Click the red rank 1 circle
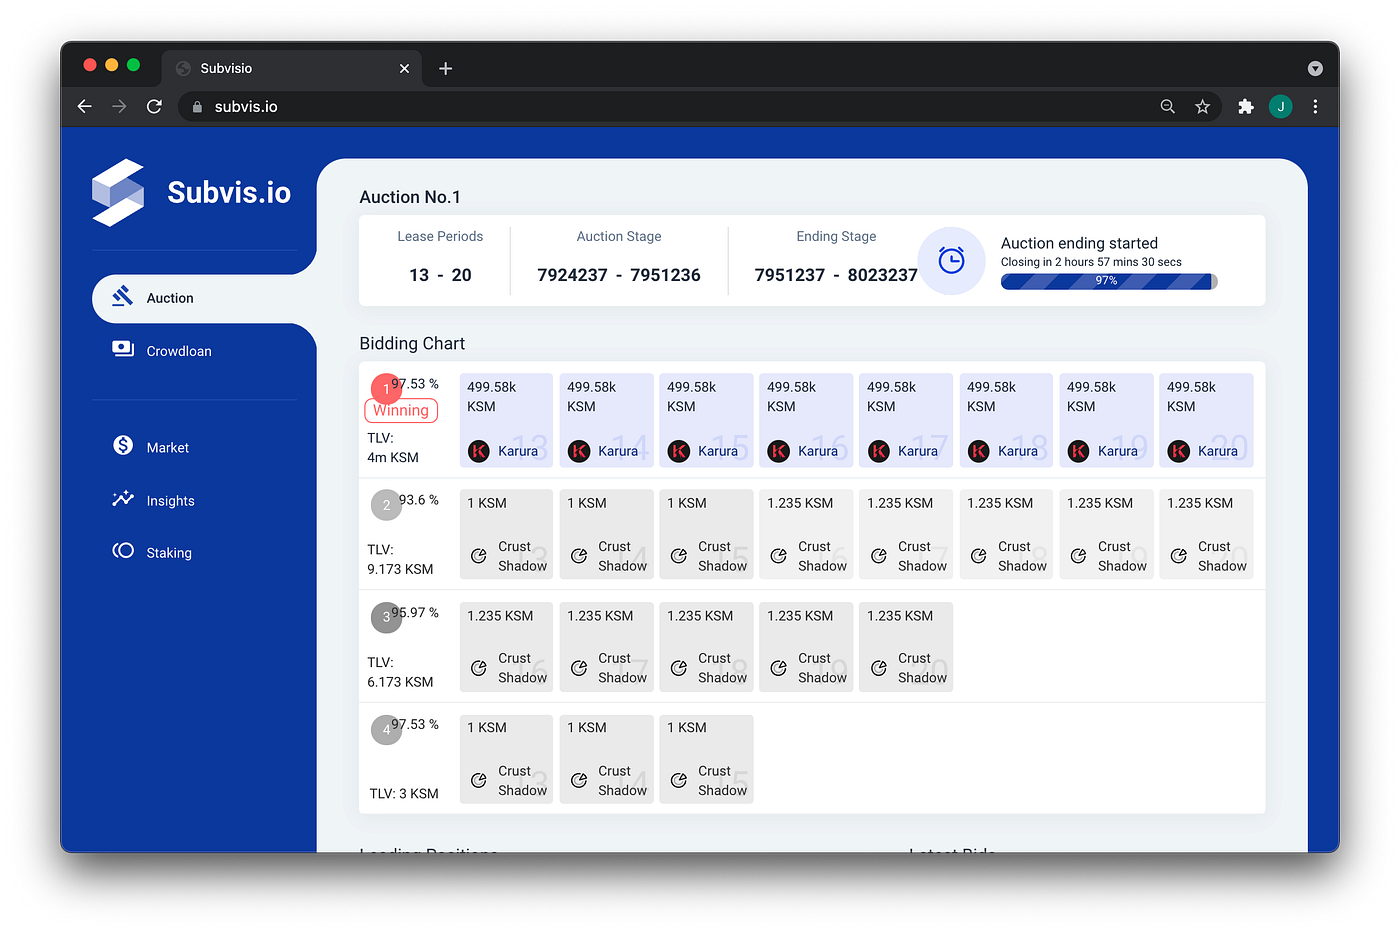 (385, 389)
